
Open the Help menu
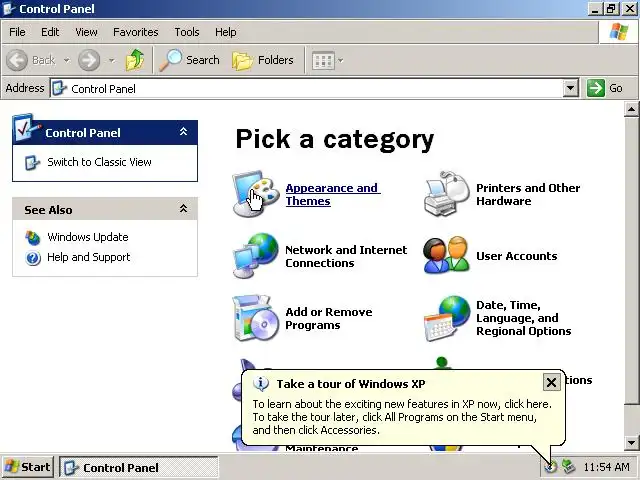click(225, 32)
